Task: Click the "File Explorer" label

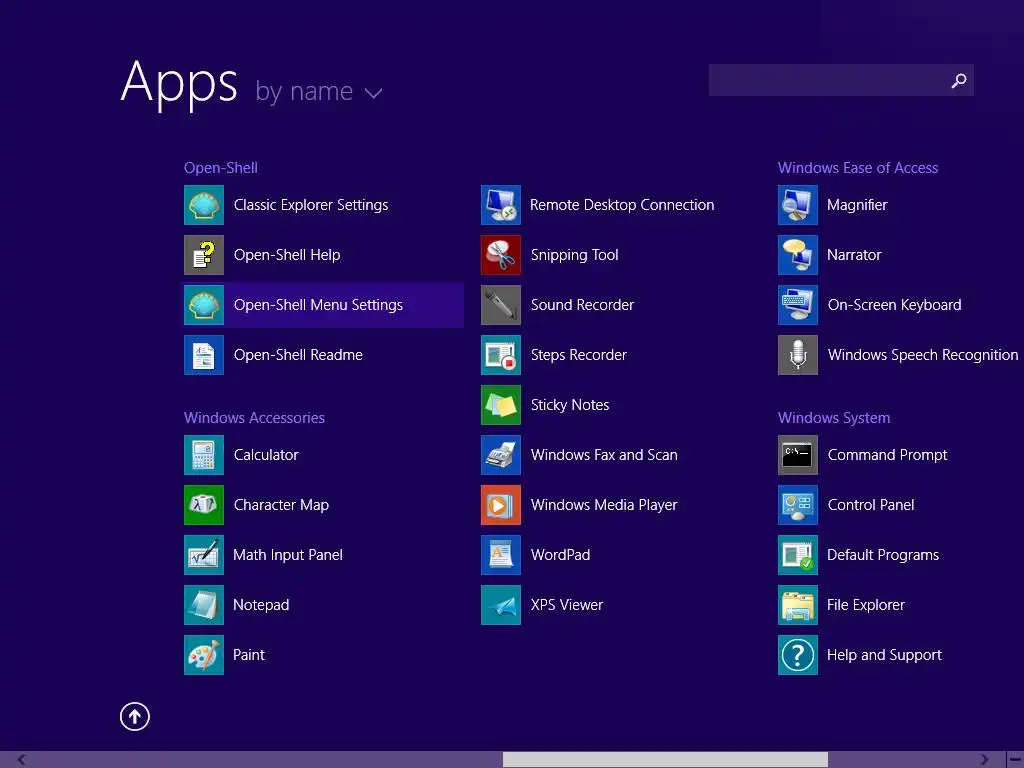Action: 865,605
